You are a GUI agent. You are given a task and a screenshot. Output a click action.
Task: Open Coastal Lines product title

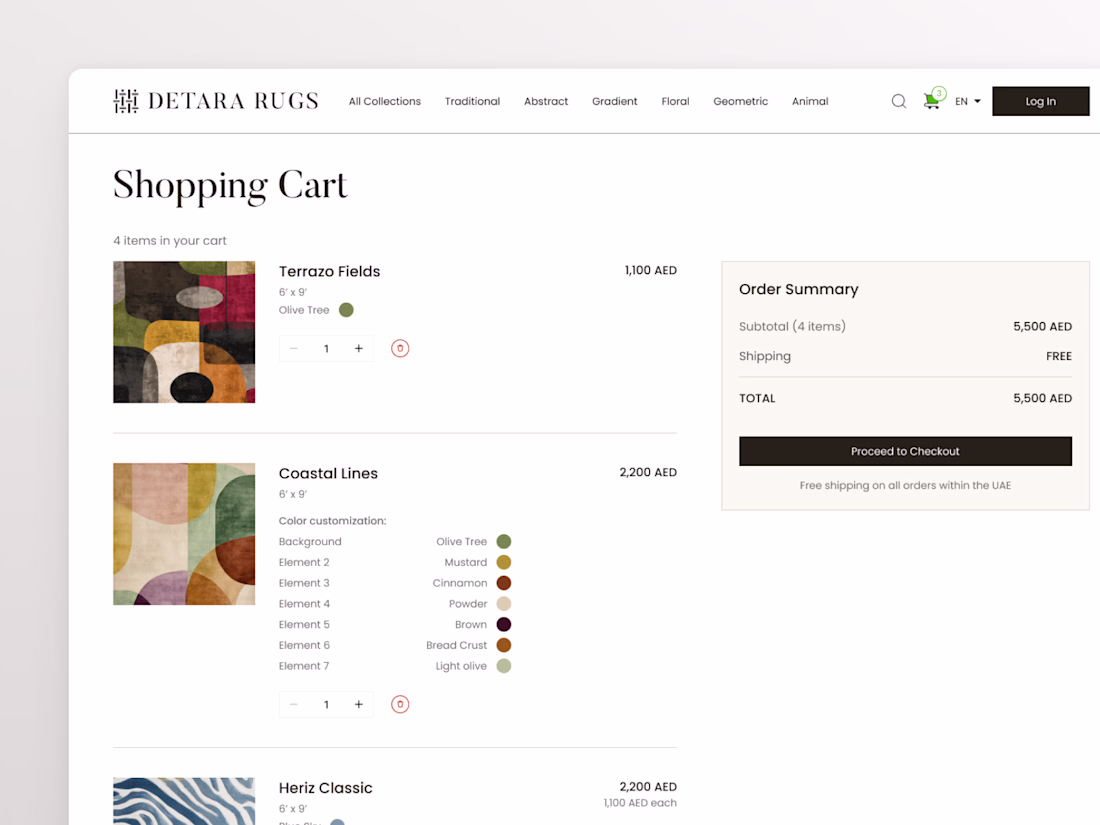[x=328, y=474]
